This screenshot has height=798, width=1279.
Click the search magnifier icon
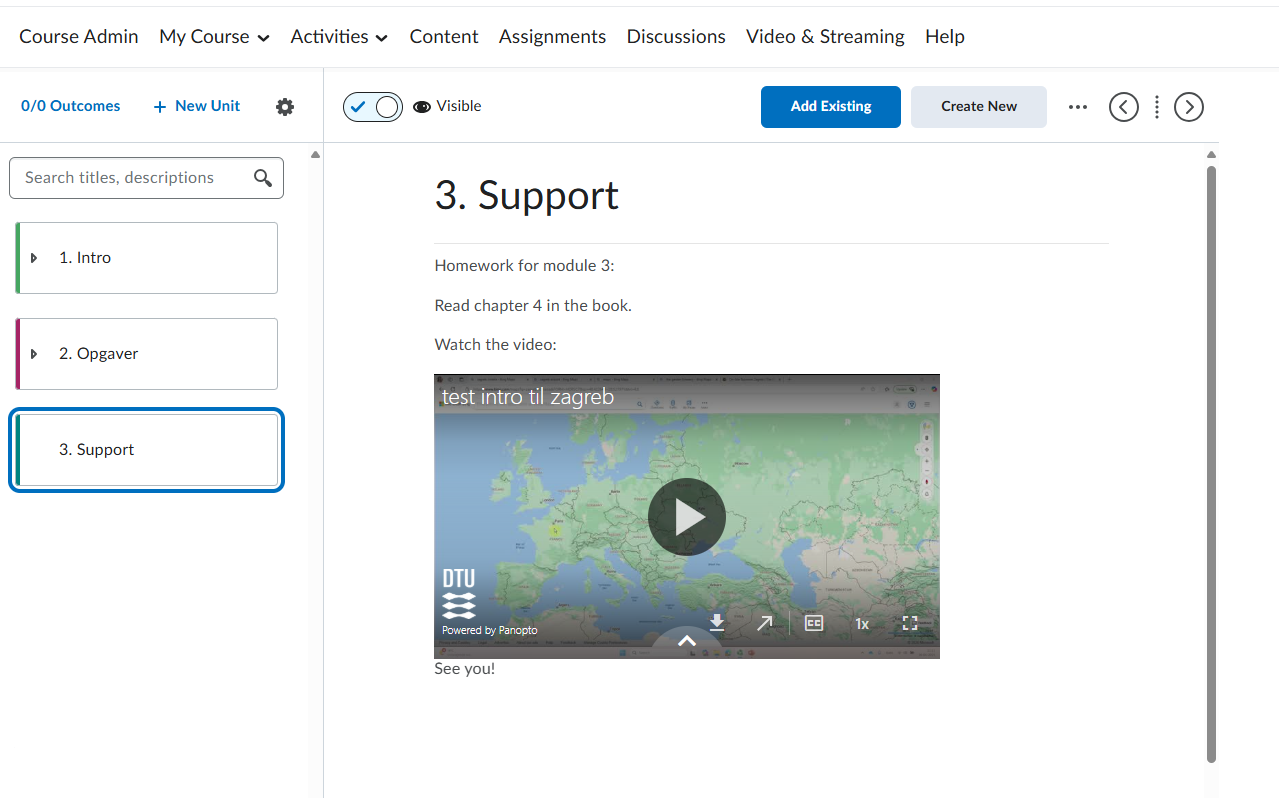click(263, 178)
